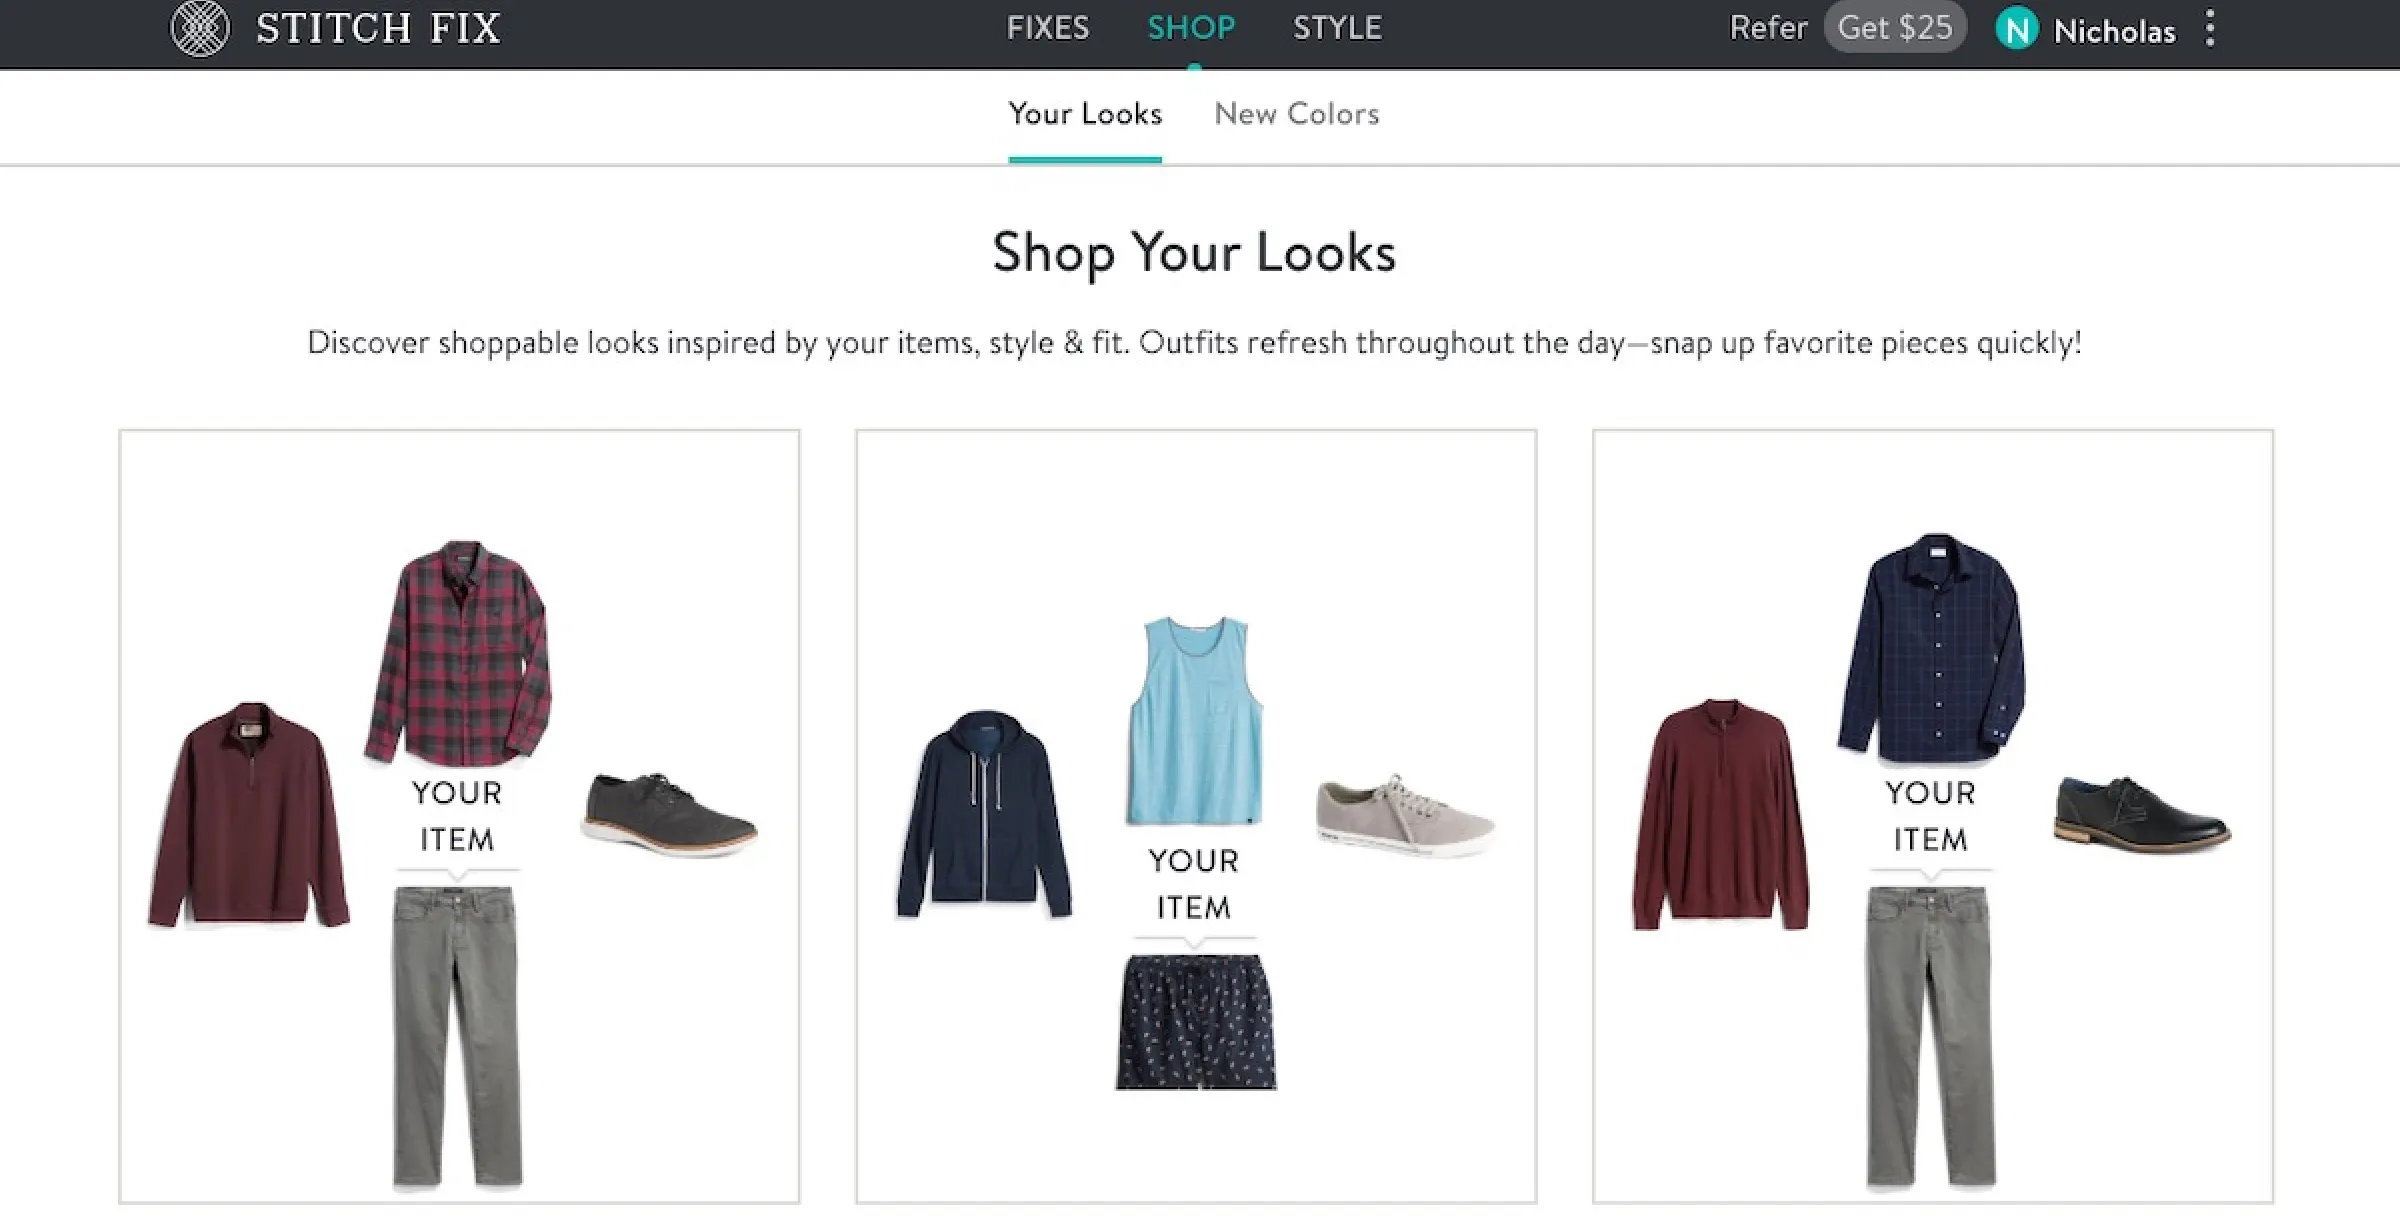Click the gray sneaker in the middle look
This screenshot has height=1227, width=2400.
click(x=1405, y=810)
